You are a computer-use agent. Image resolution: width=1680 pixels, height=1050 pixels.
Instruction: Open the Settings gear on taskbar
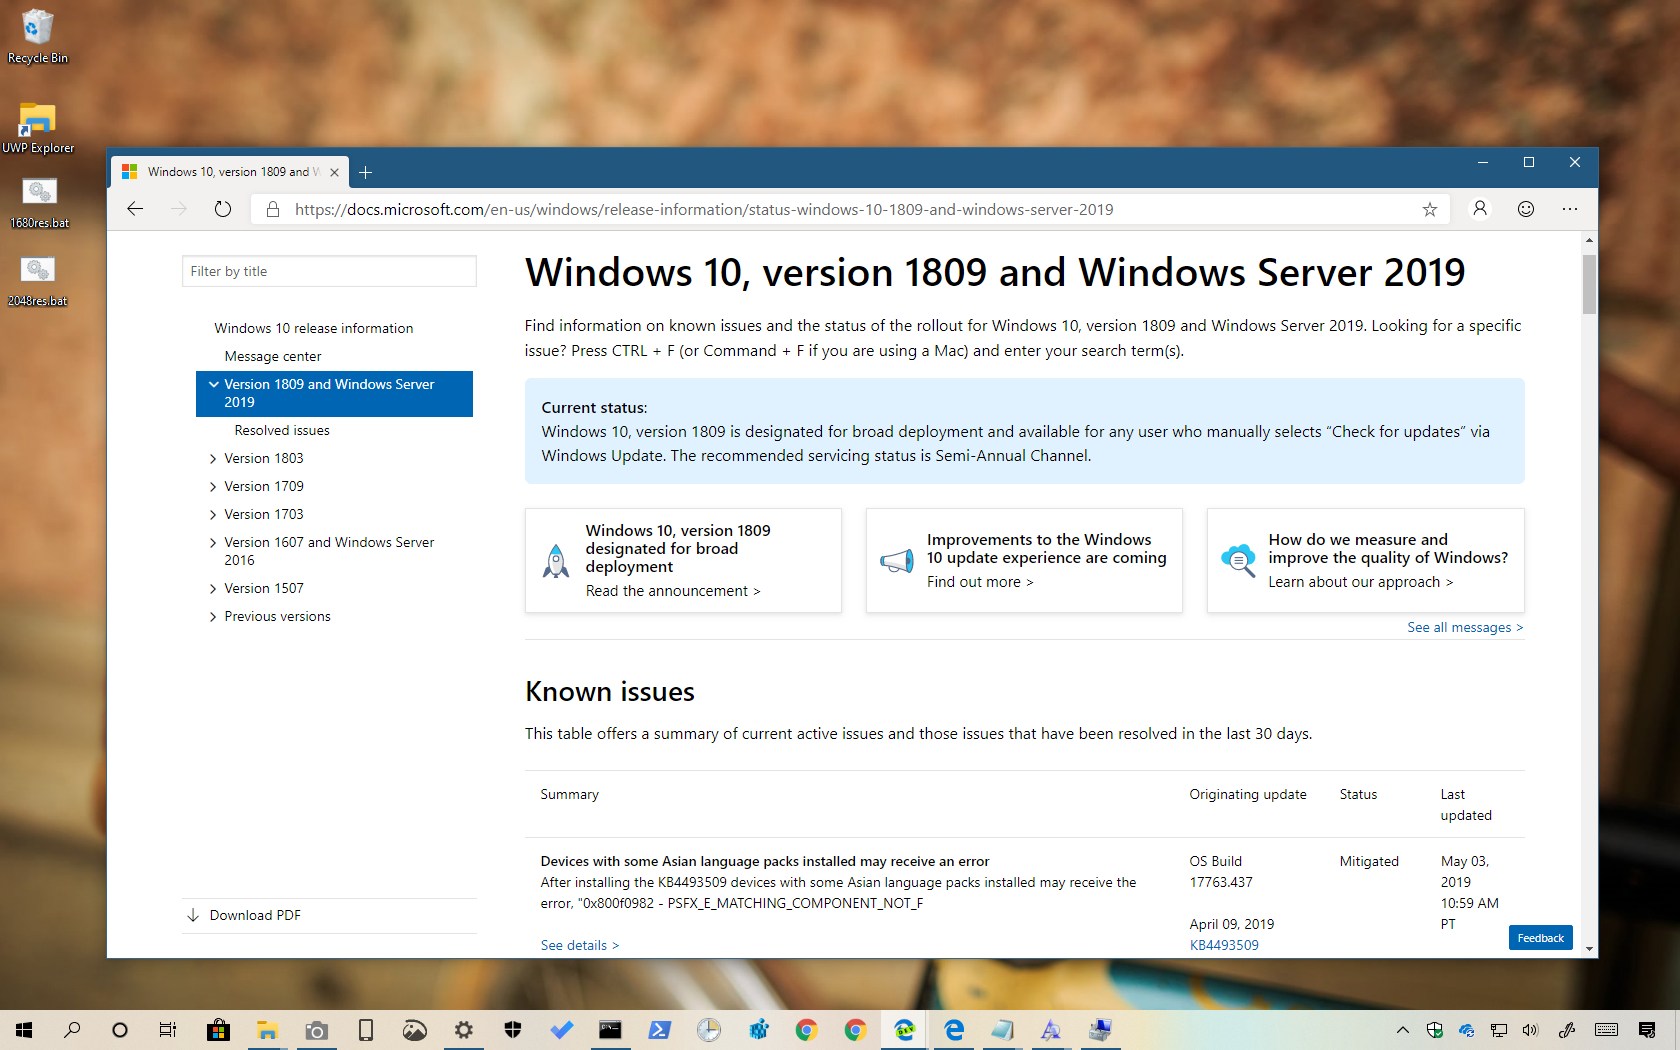coord(463,1029)
